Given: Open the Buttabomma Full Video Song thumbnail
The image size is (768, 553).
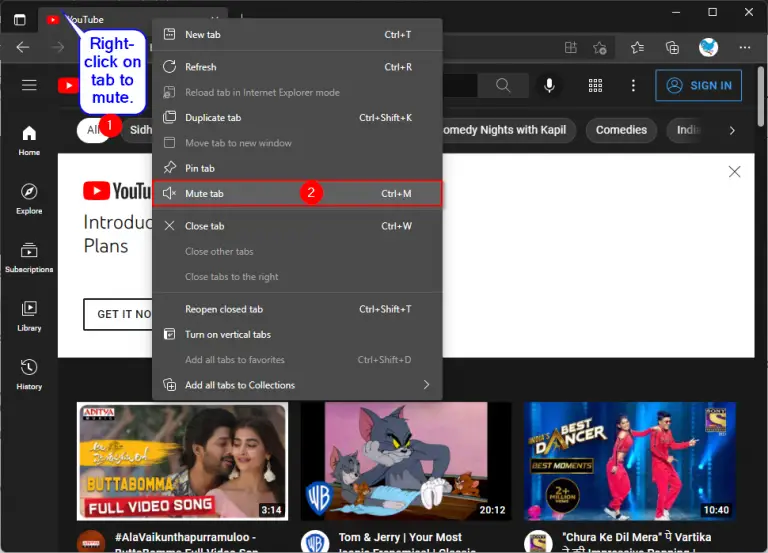Looking at the screenshot, I should (182, 461).
